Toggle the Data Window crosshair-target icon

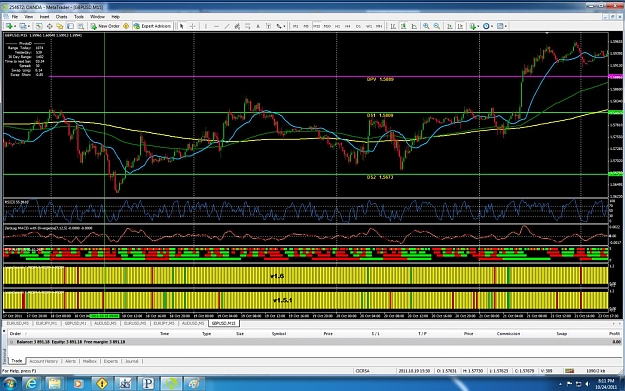click(x=49, y=26)
